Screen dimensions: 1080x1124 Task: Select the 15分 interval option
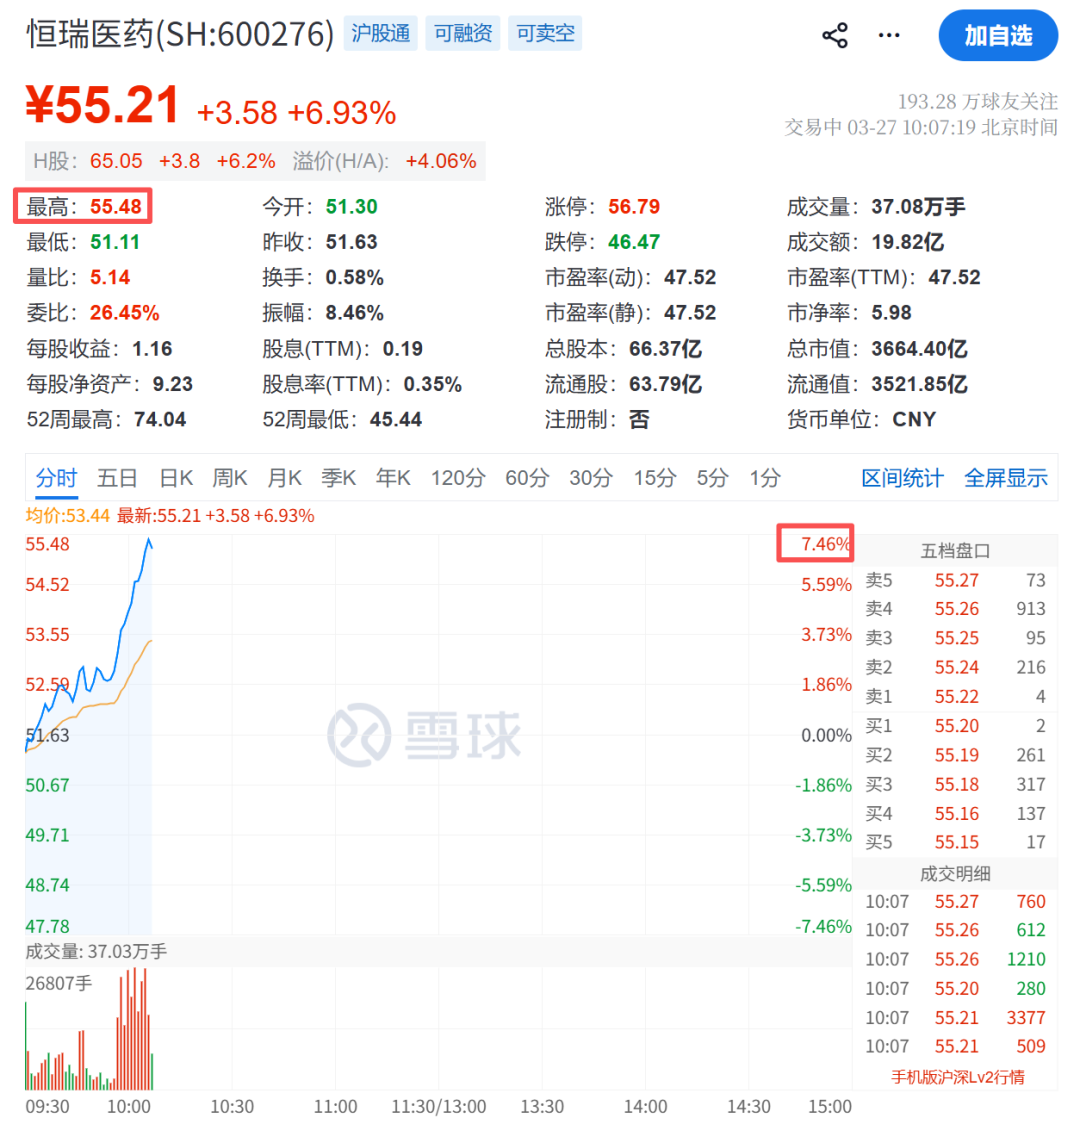(654, 478)
